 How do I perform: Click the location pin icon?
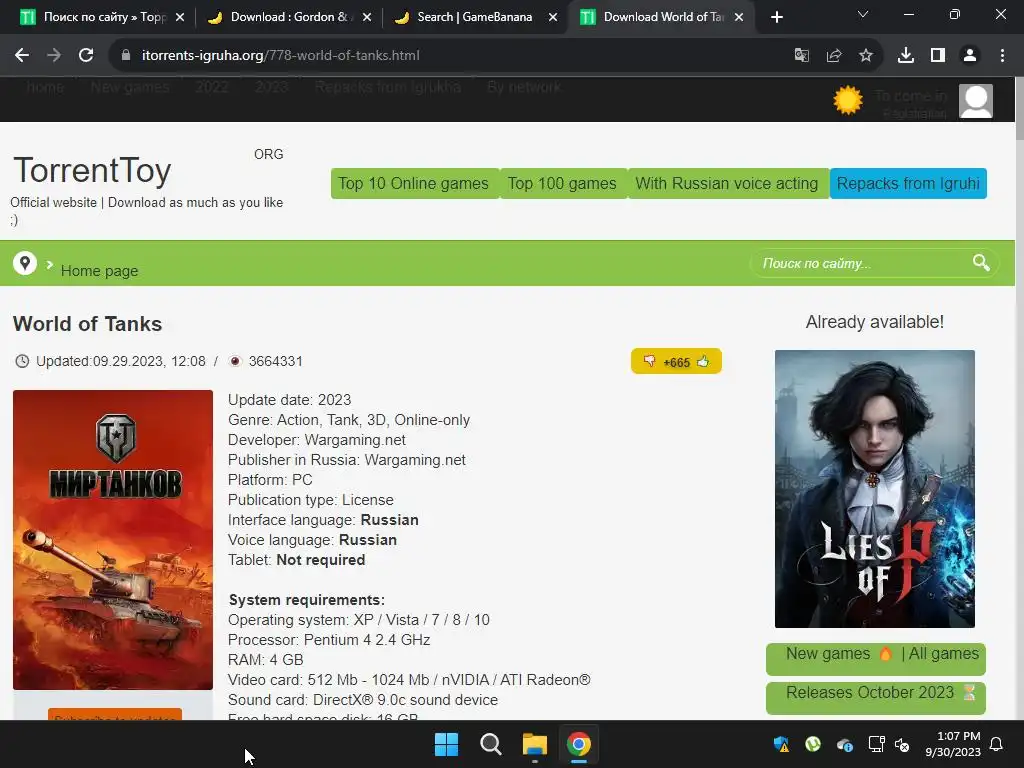coord(25,263)
